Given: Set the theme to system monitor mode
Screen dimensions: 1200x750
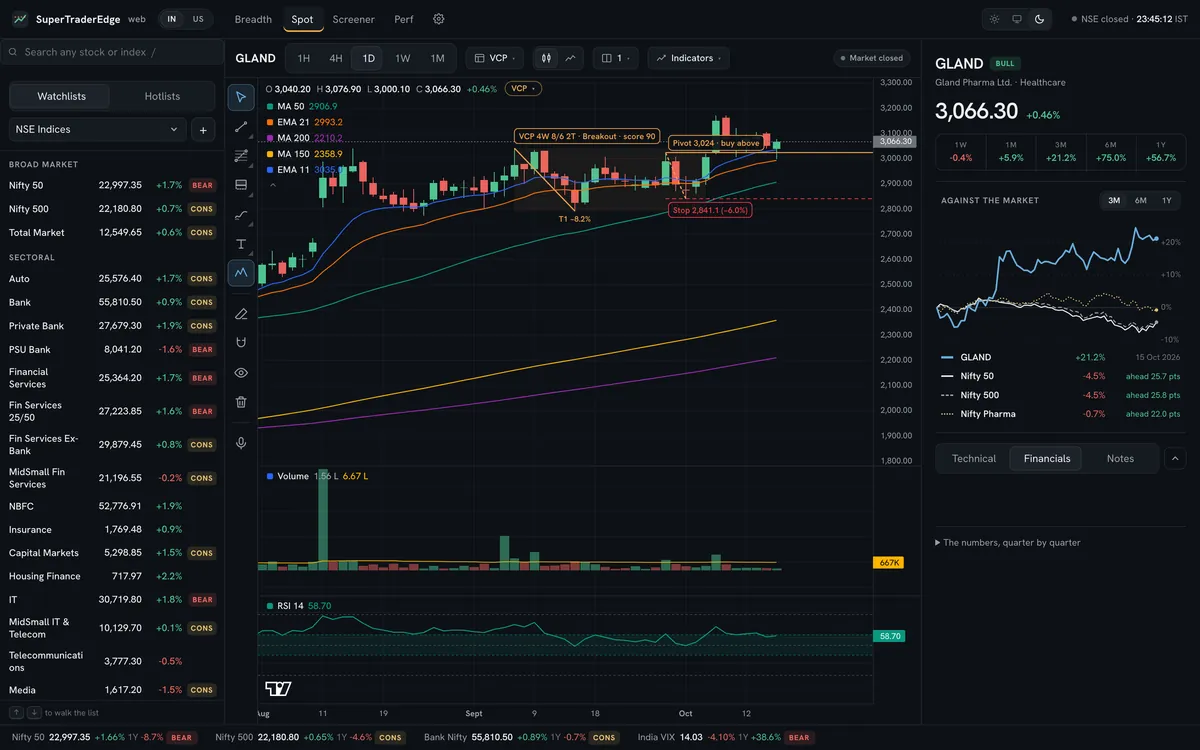Looking at the screenshot, I should (x=1017, y=19).
